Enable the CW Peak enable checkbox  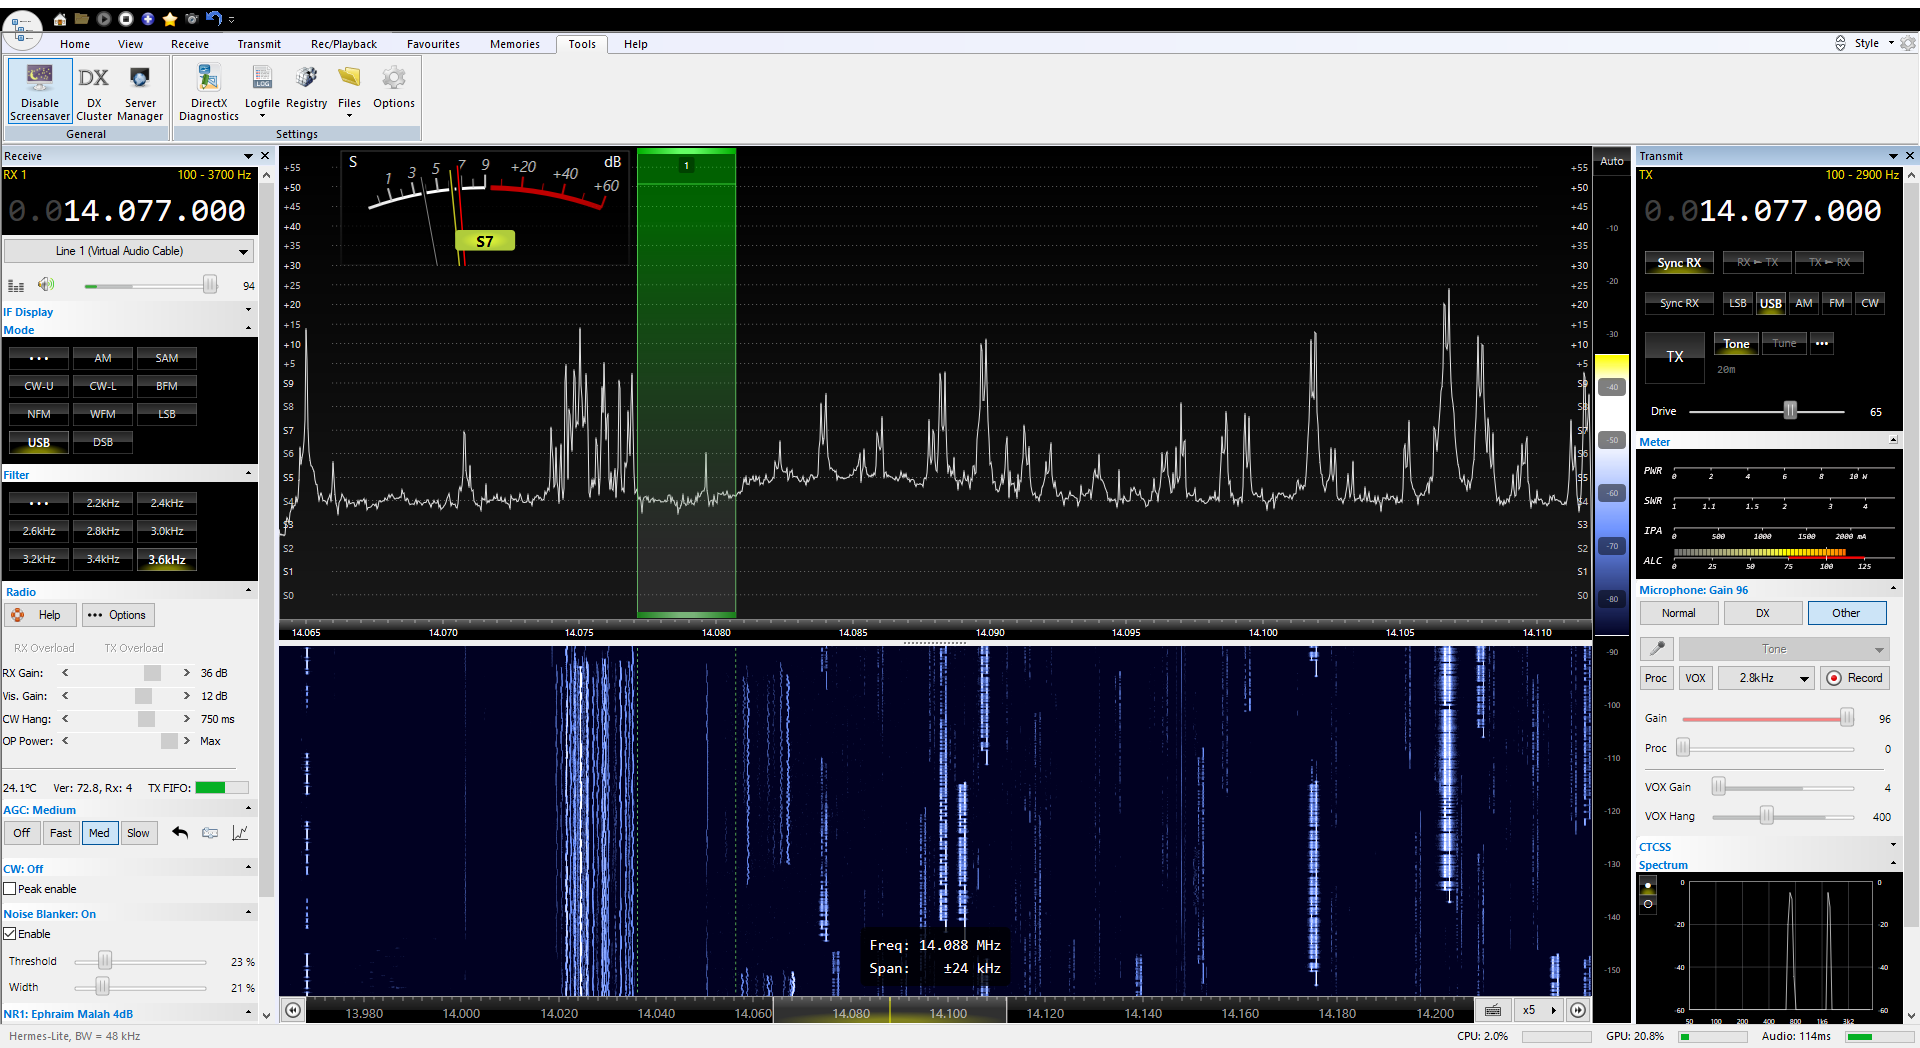point(10,889)
